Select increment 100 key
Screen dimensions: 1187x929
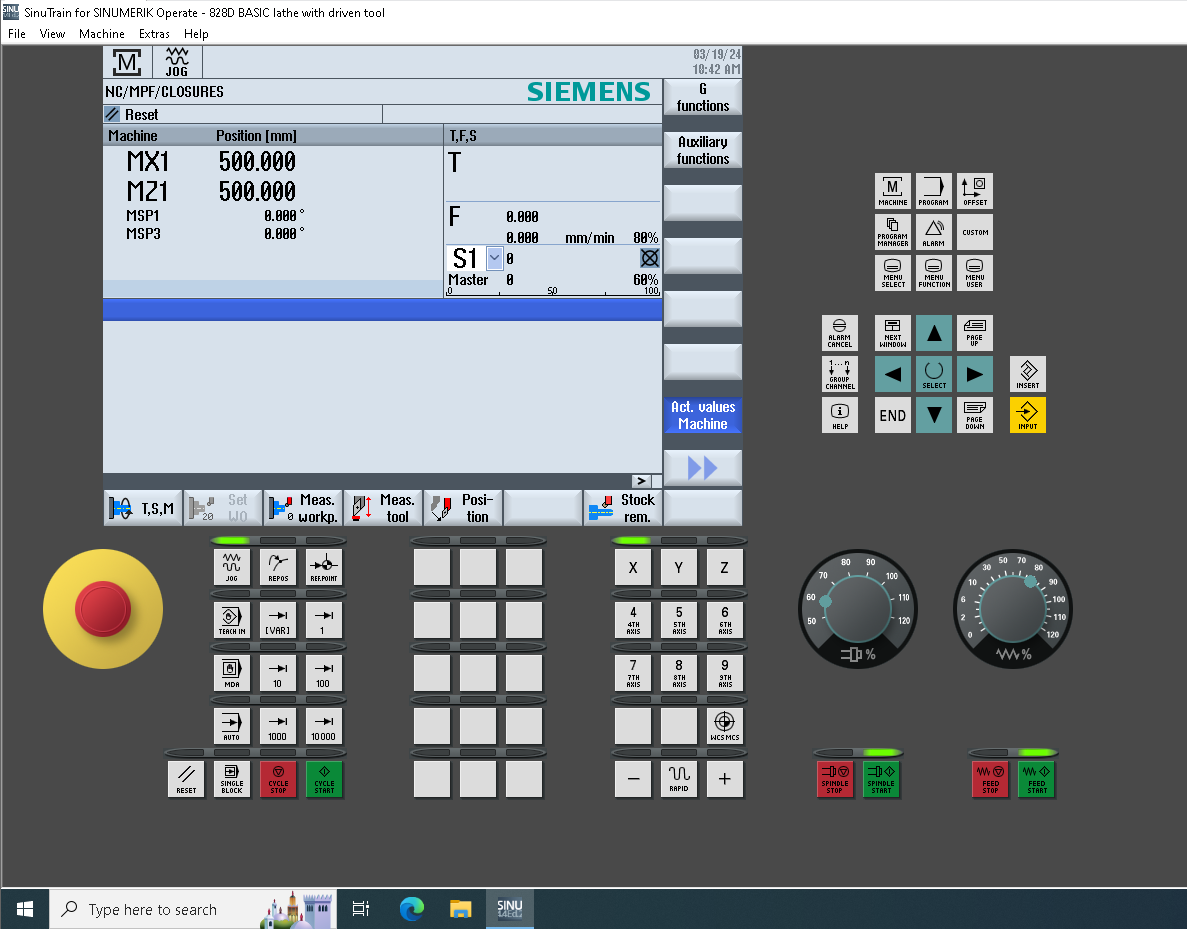(324, 672)
